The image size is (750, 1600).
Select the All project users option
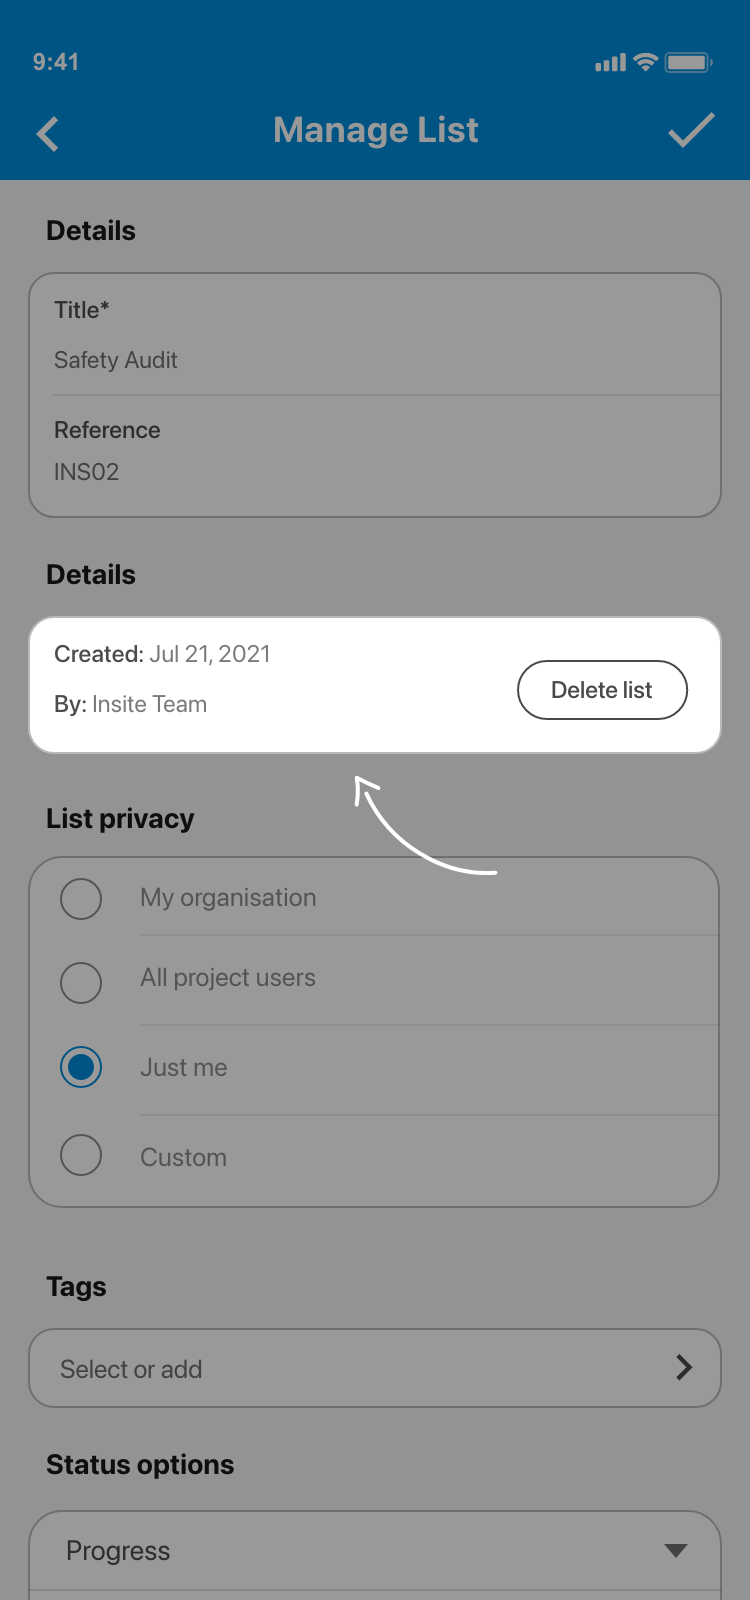[81, 982]
